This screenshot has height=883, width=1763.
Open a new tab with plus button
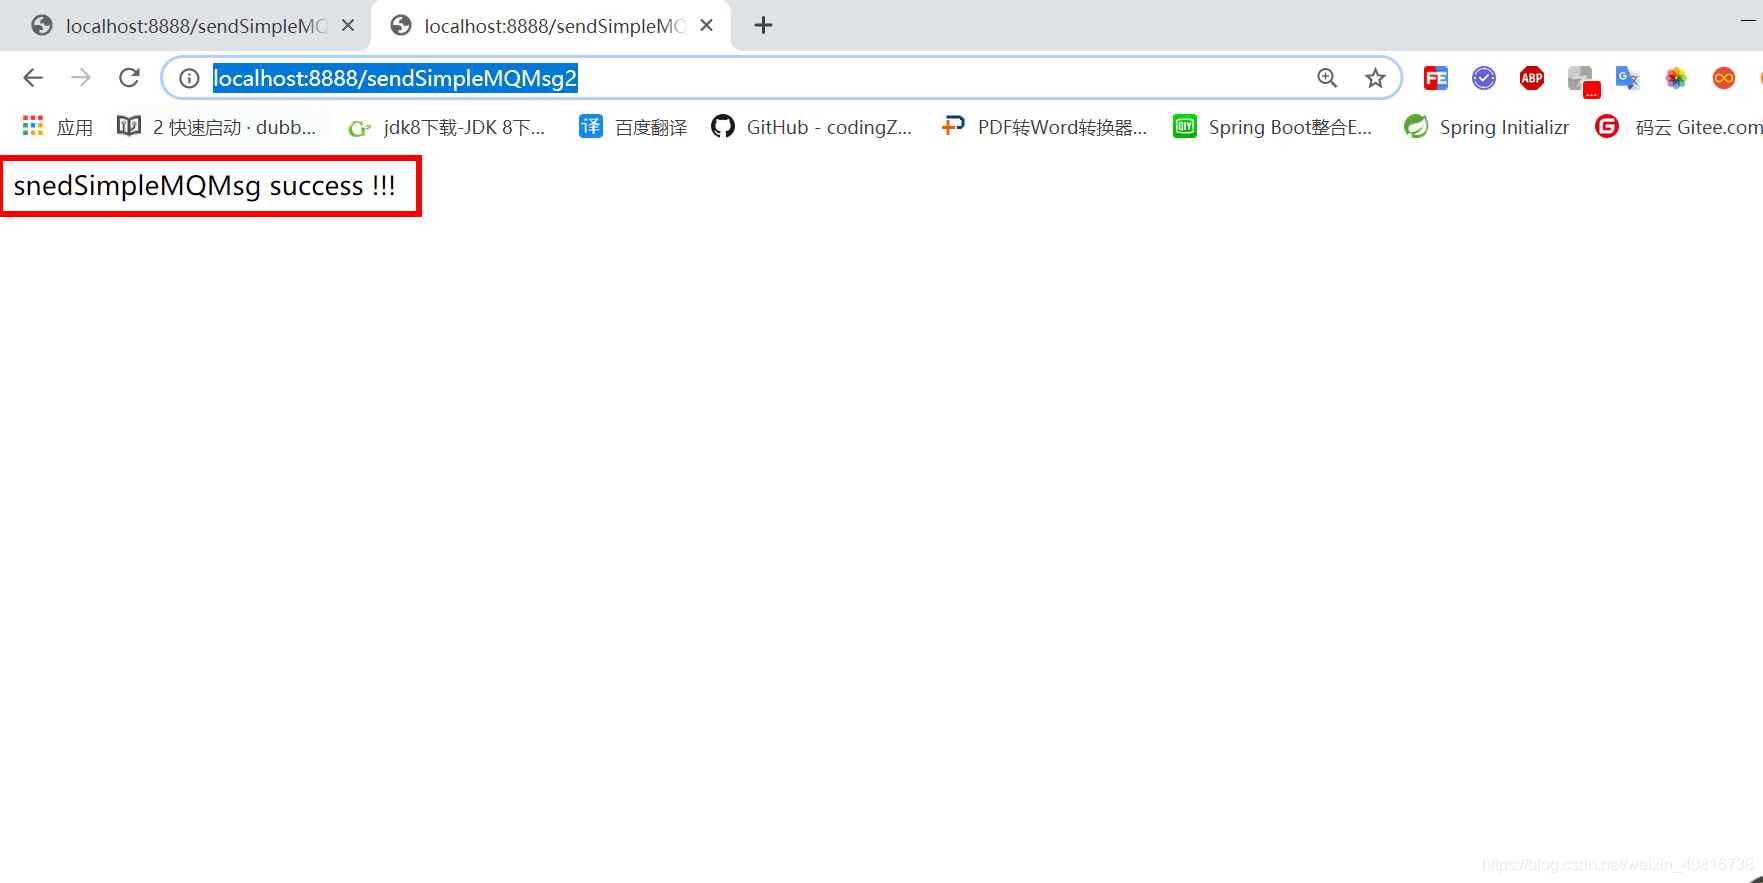pos(763,25)
